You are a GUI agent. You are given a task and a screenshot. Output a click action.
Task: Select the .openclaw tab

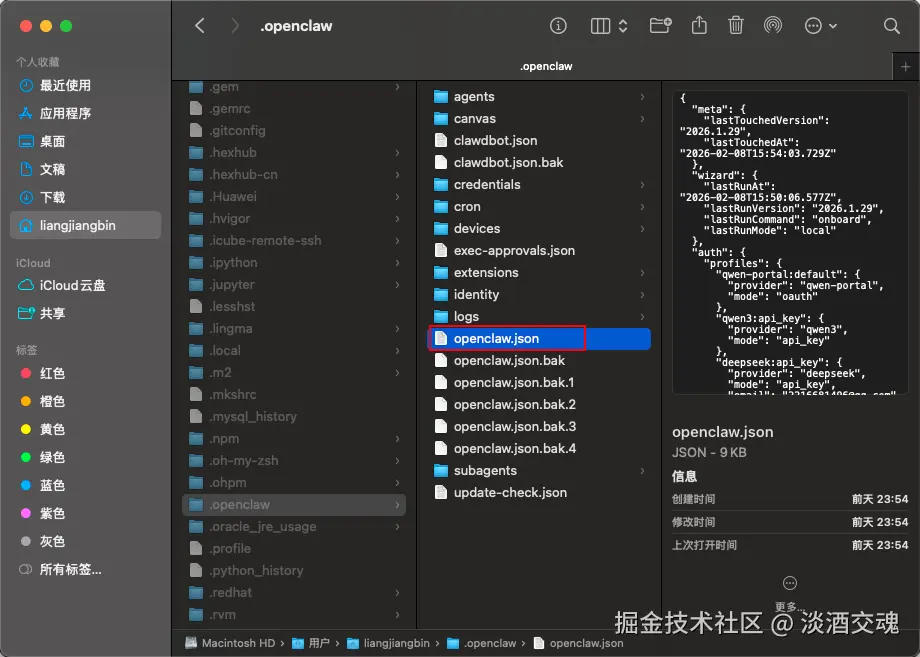(x=546, y=67)
